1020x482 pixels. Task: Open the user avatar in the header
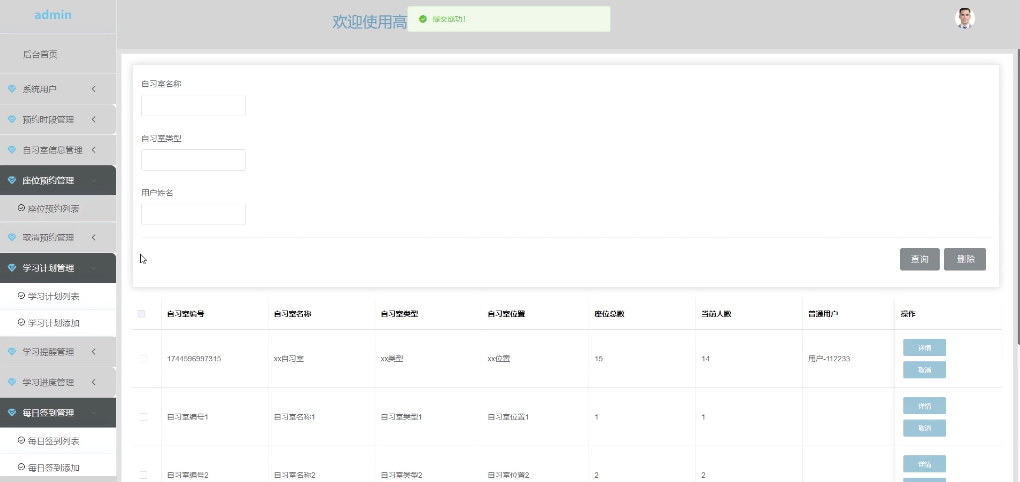click(x=965, y=18)
